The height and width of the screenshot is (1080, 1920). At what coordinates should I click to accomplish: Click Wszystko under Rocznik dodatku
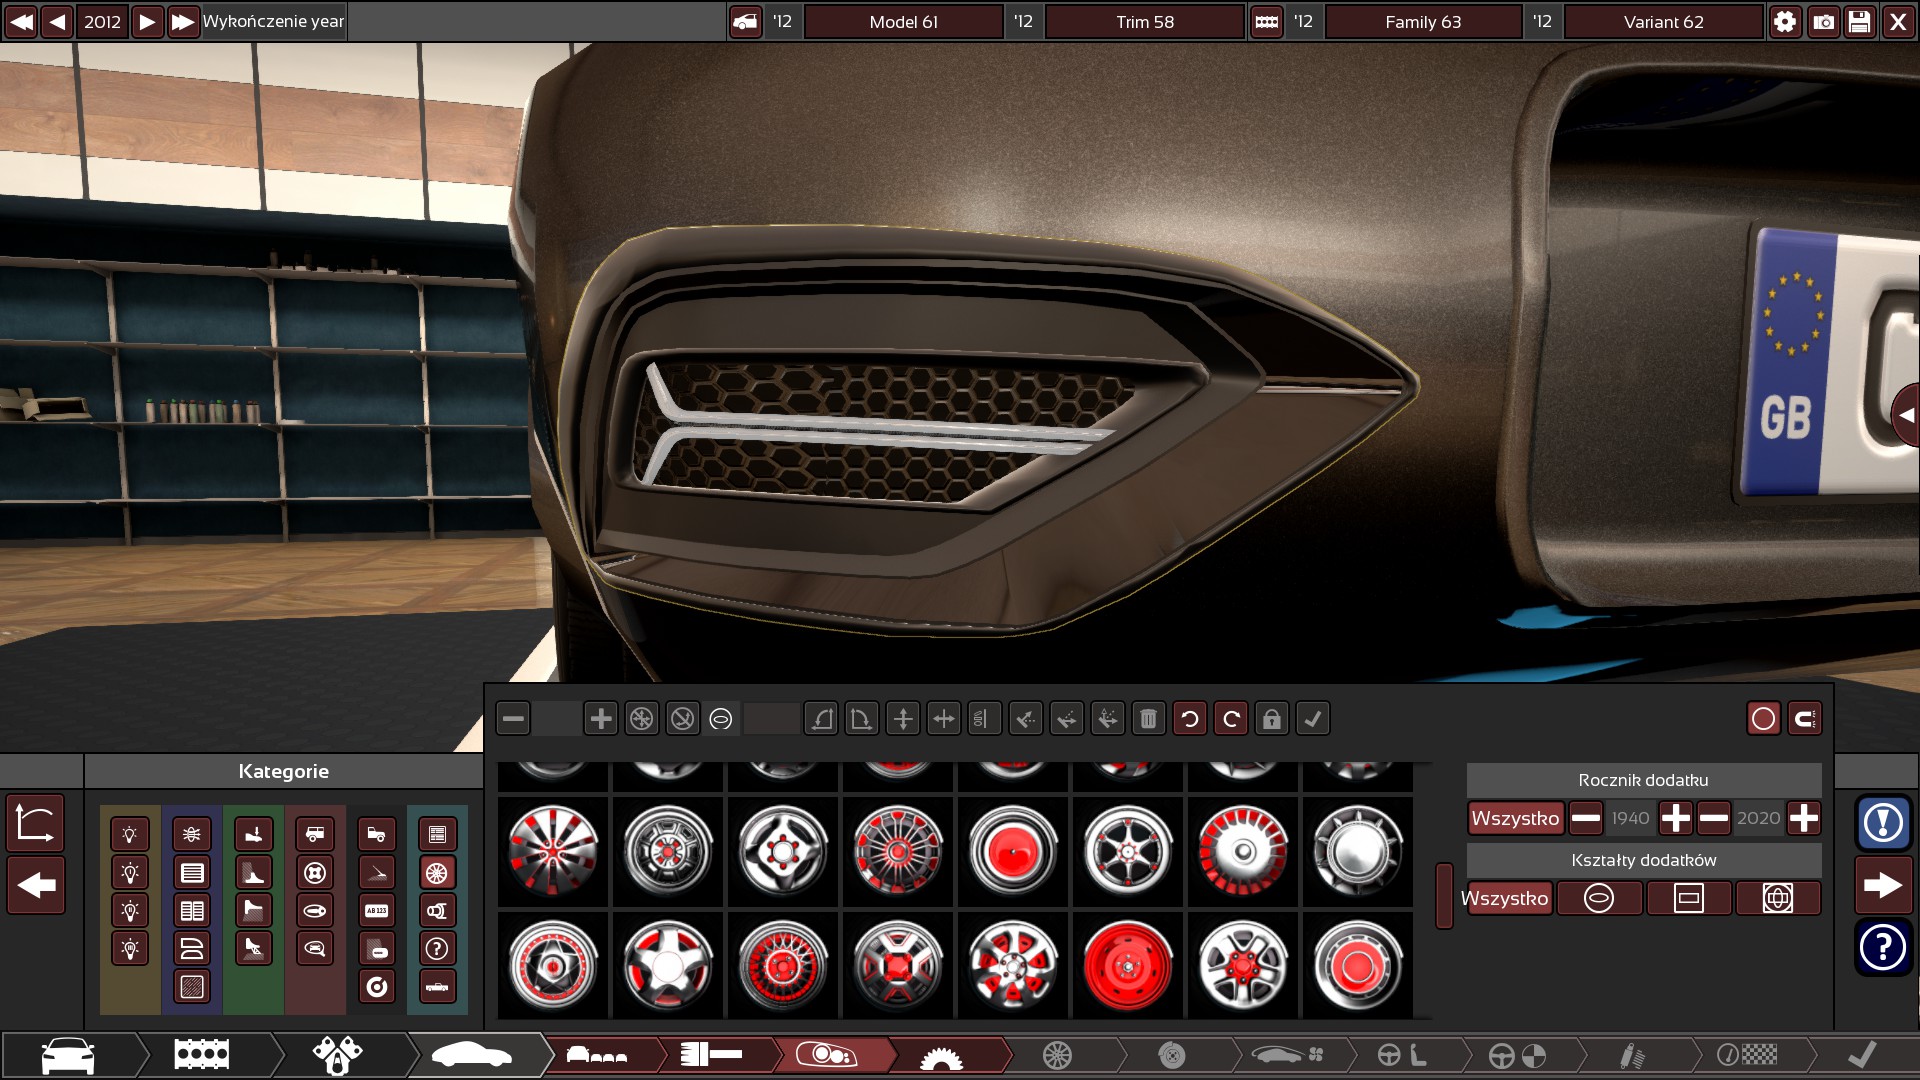(1515, 818)
